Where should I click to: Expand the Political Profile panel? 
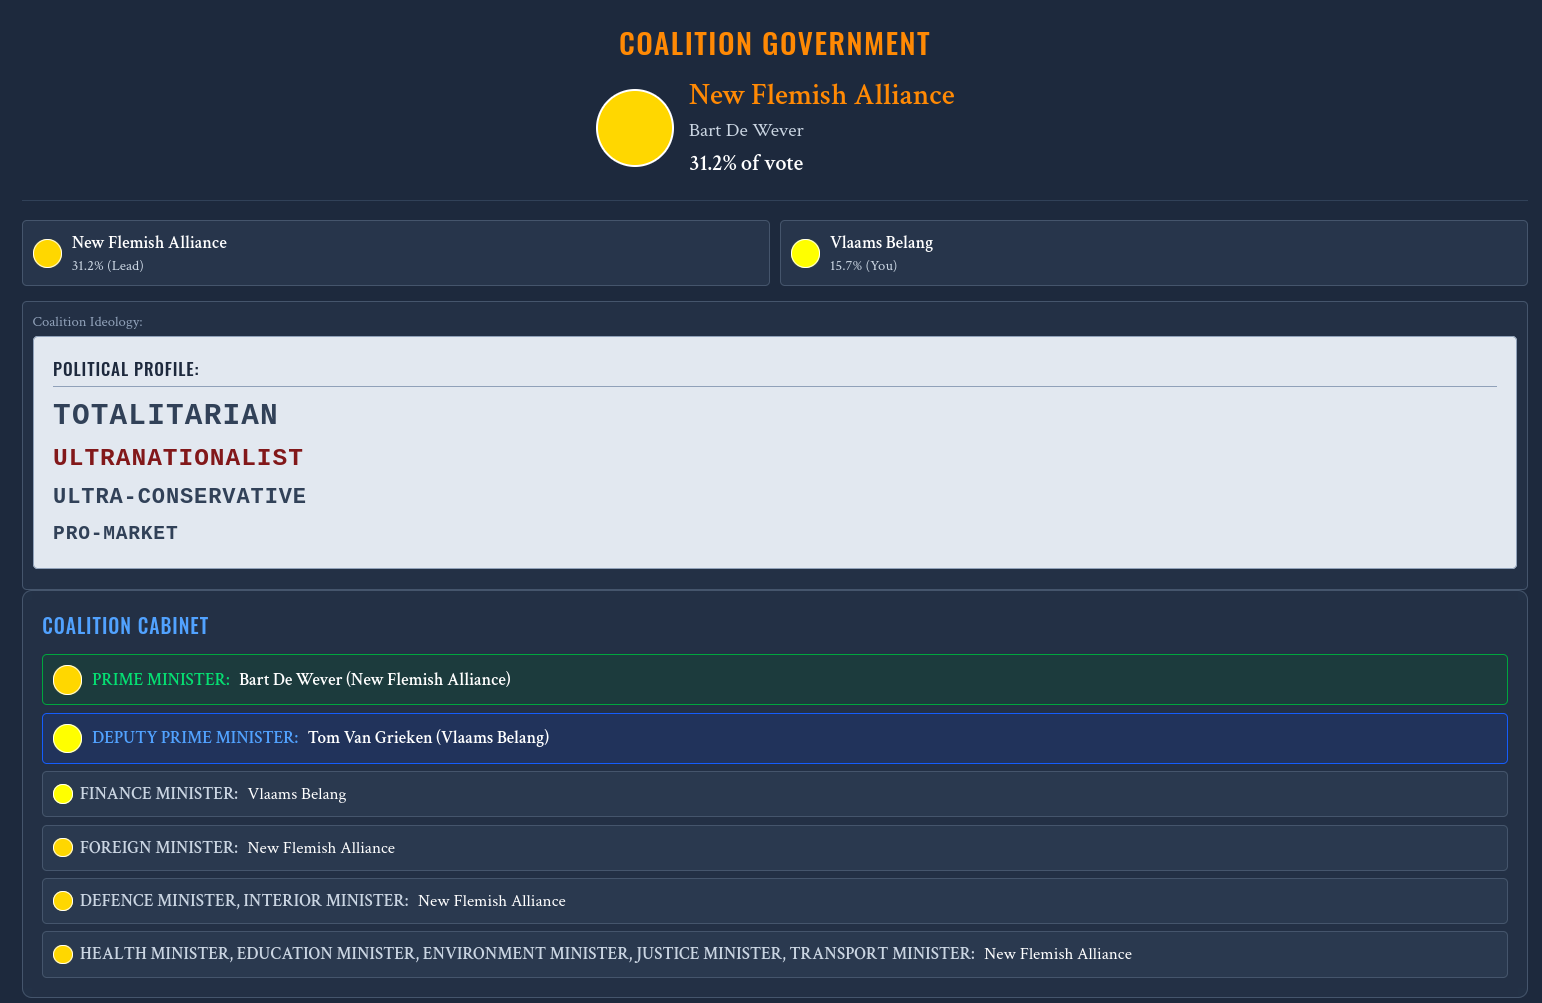coord(126,368)
